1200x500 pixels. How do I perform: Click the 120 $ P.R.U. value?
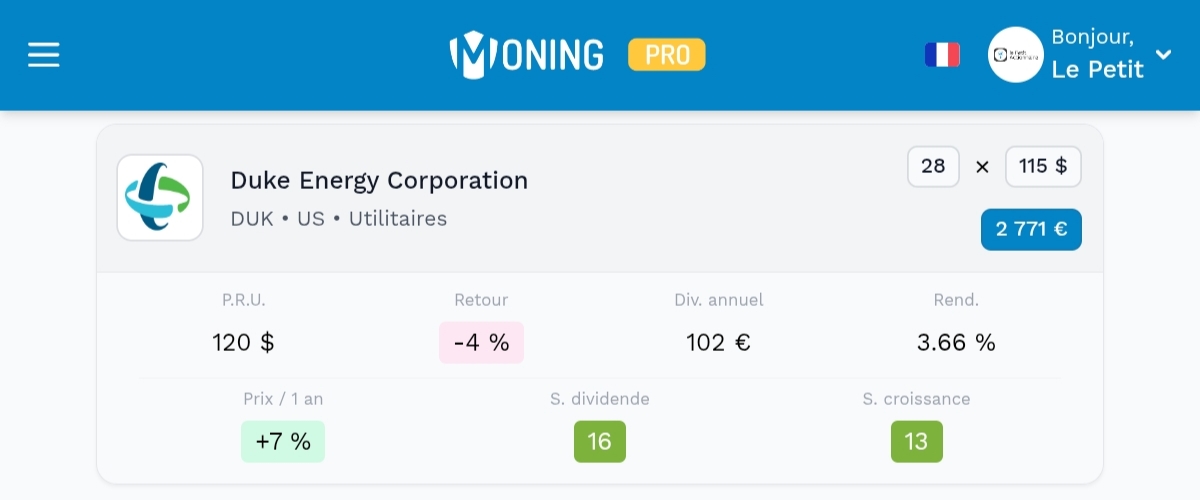click(x=243, y=343)
